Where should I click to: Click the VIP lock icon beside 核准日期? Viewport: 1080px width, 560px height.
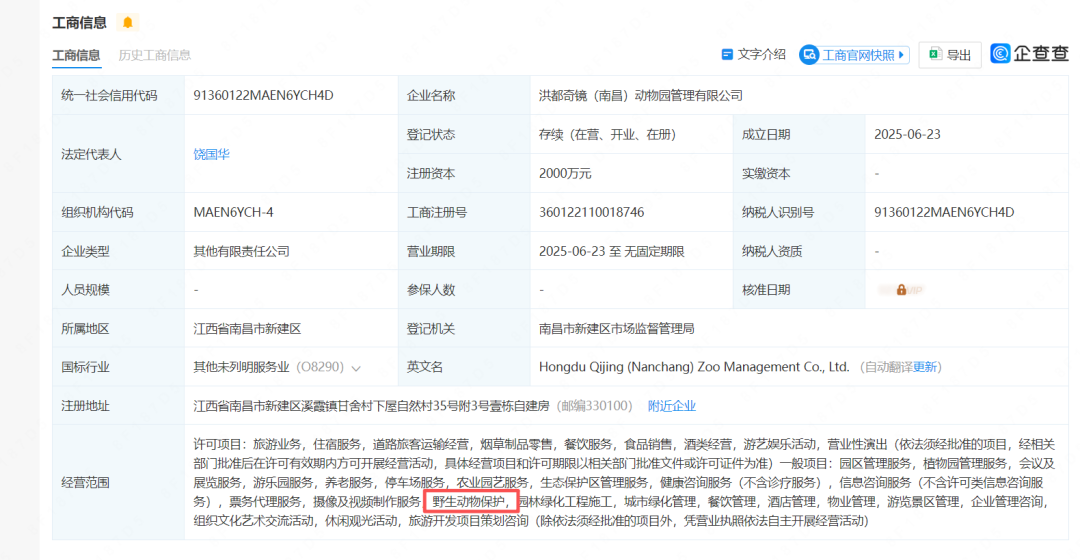901,290
